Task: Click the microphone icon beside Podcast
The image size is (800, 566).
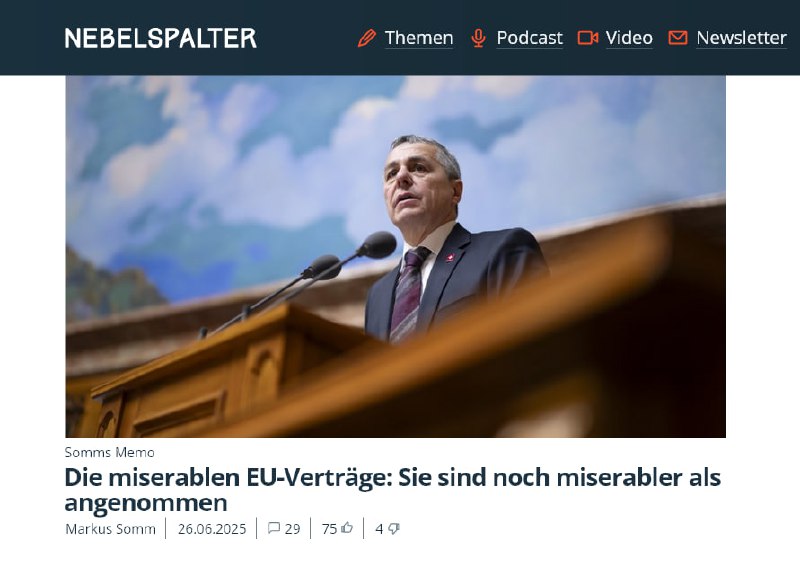Action: (478, 38)
